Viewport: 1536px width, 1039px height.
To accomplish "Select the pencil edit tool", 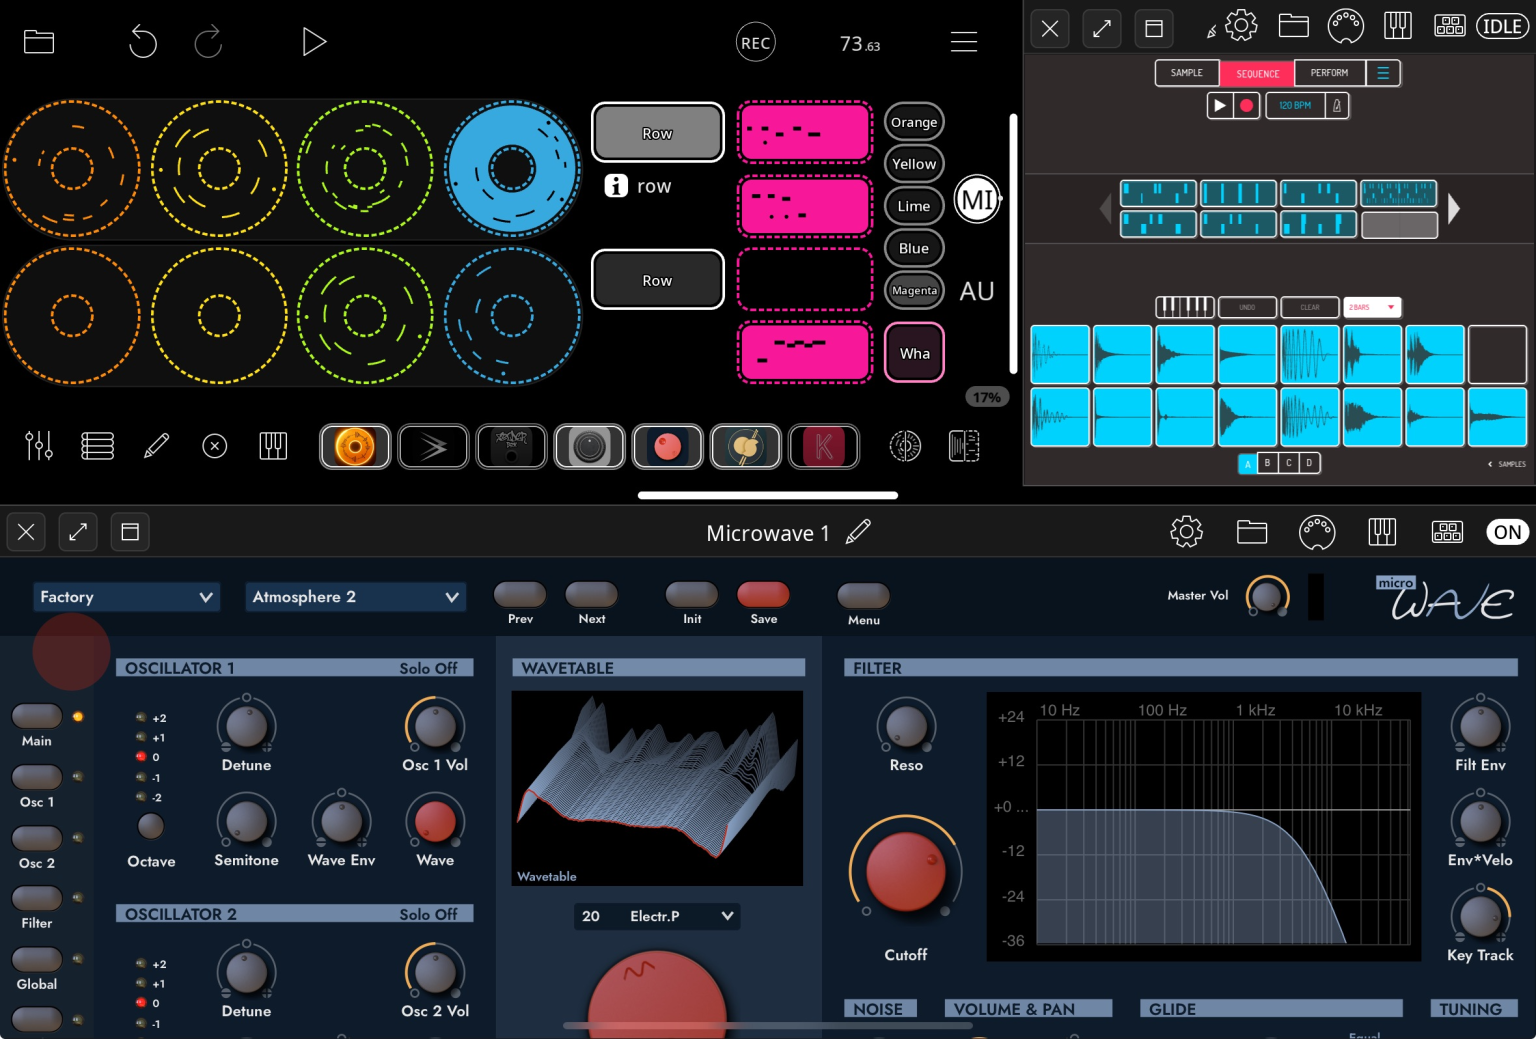I will coord(156,446).
